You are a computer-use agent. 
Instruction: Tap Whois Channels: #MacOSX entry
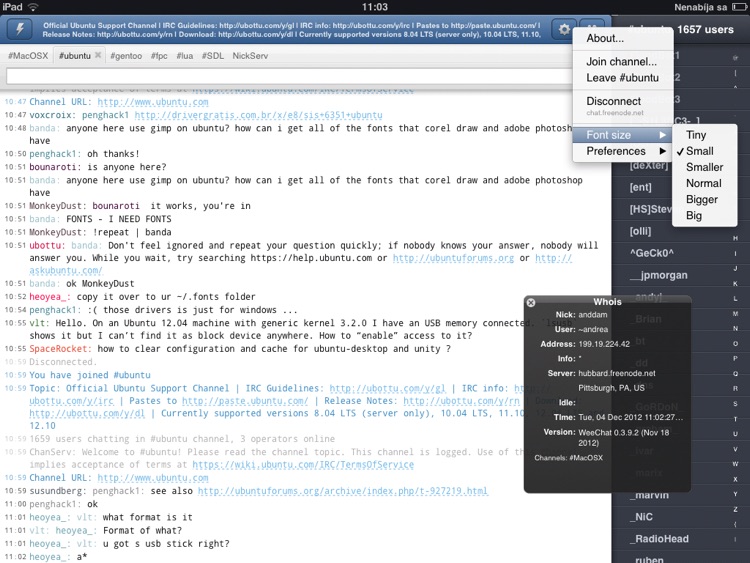pos(569,458)
